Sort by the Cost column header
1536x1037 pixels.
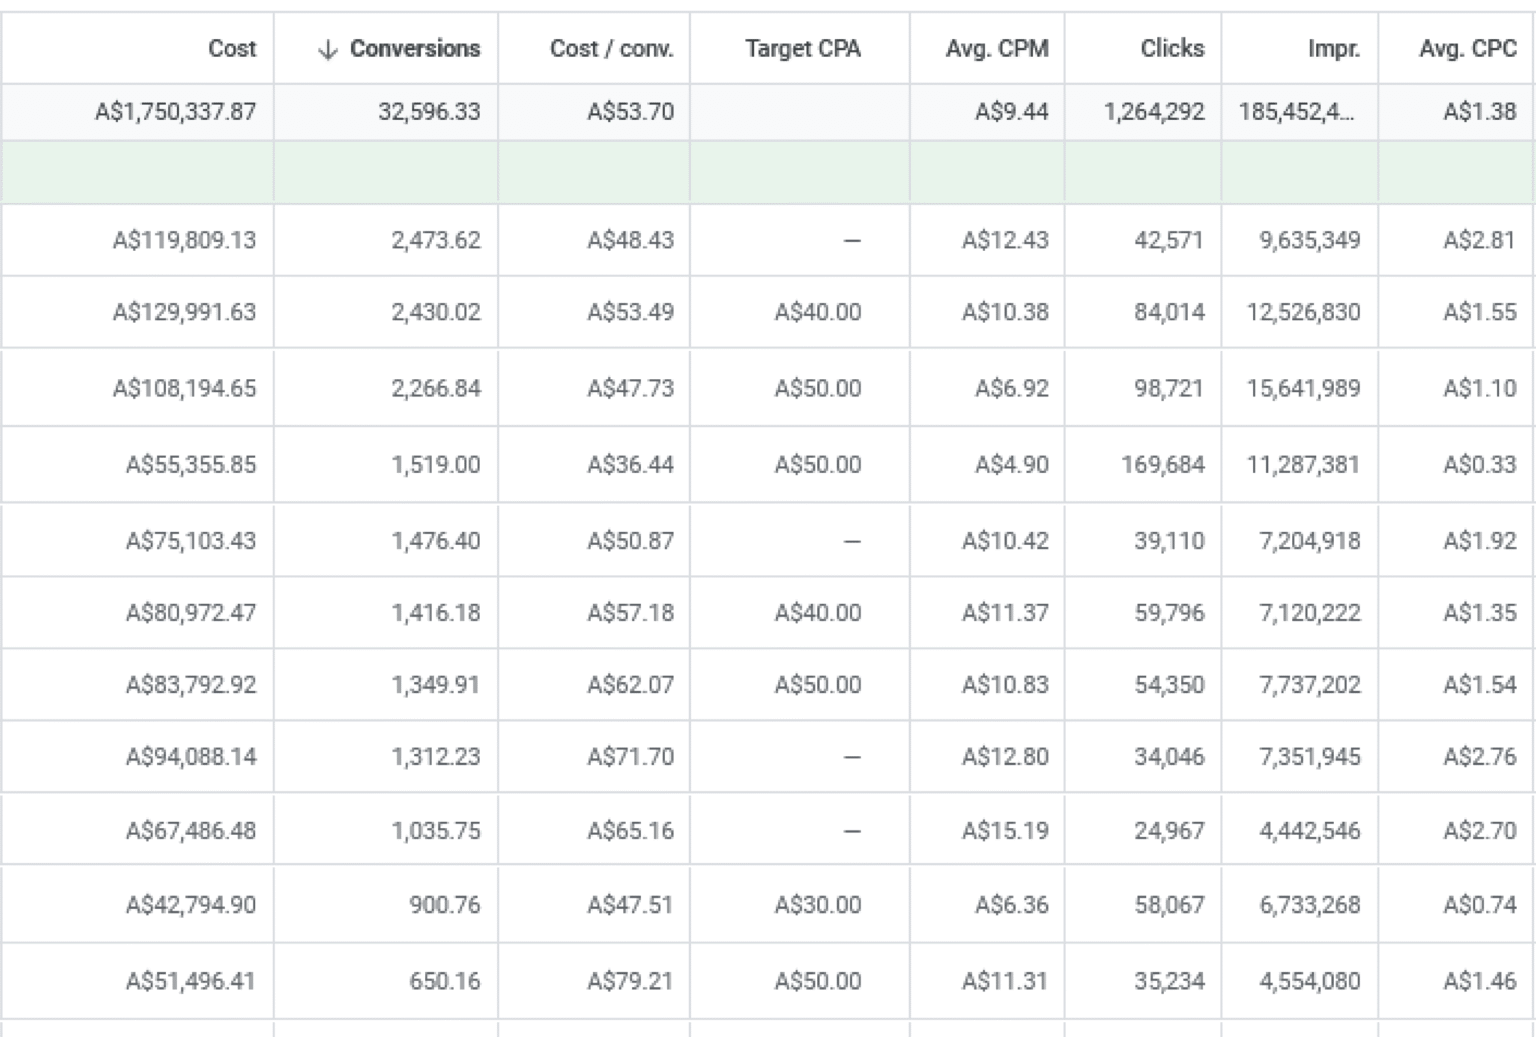pyautogui.click(x=232, y=49)
